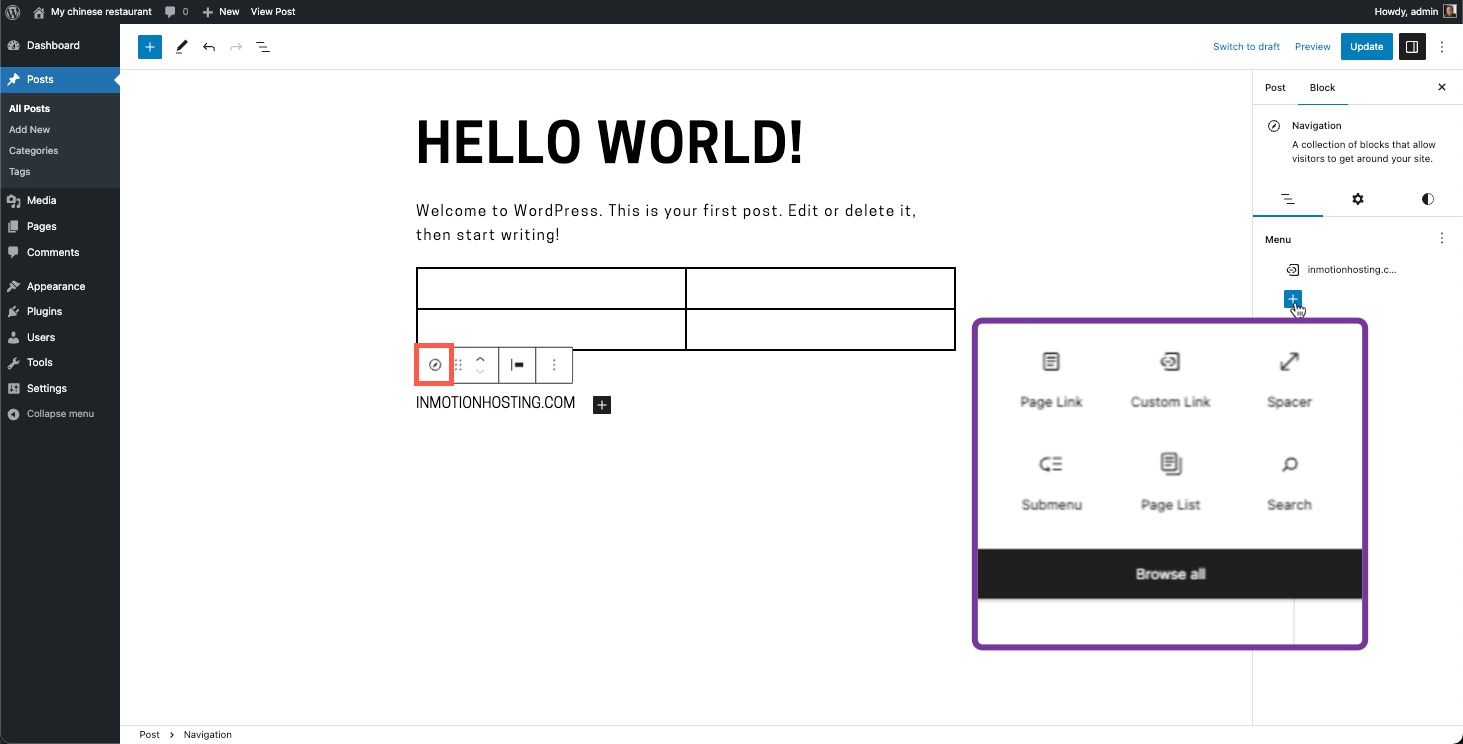Open the Users menu
Image resolution: width=1463 pixels, height=744 pixels.
tap(60, 337)
